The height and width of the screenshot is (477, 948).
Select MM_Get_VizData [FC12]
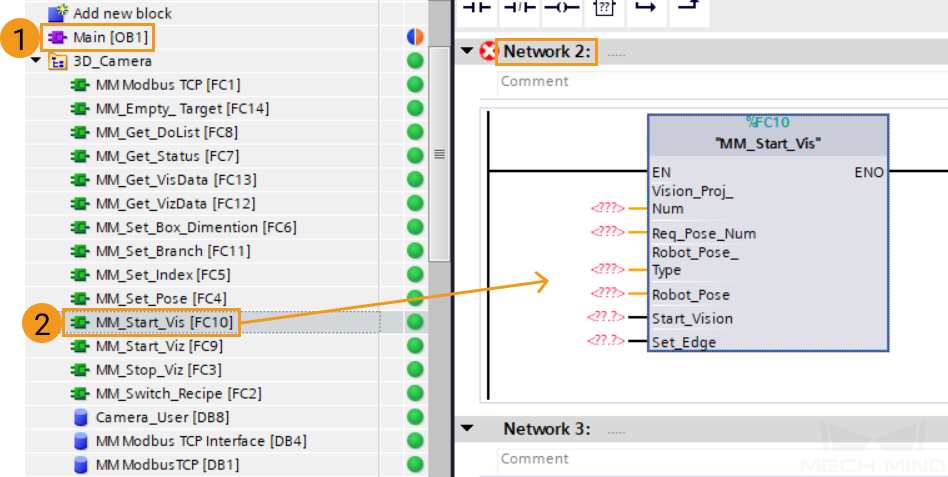coord(175,204)
